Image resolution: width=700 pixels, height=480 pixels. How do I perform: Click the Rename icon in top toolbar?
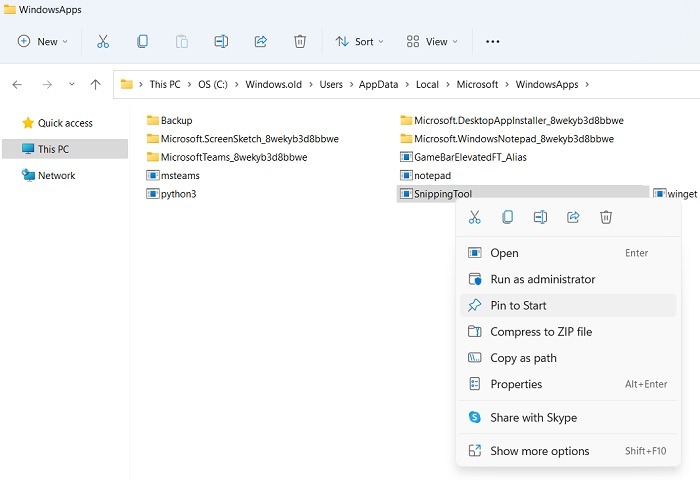(221, 42)
